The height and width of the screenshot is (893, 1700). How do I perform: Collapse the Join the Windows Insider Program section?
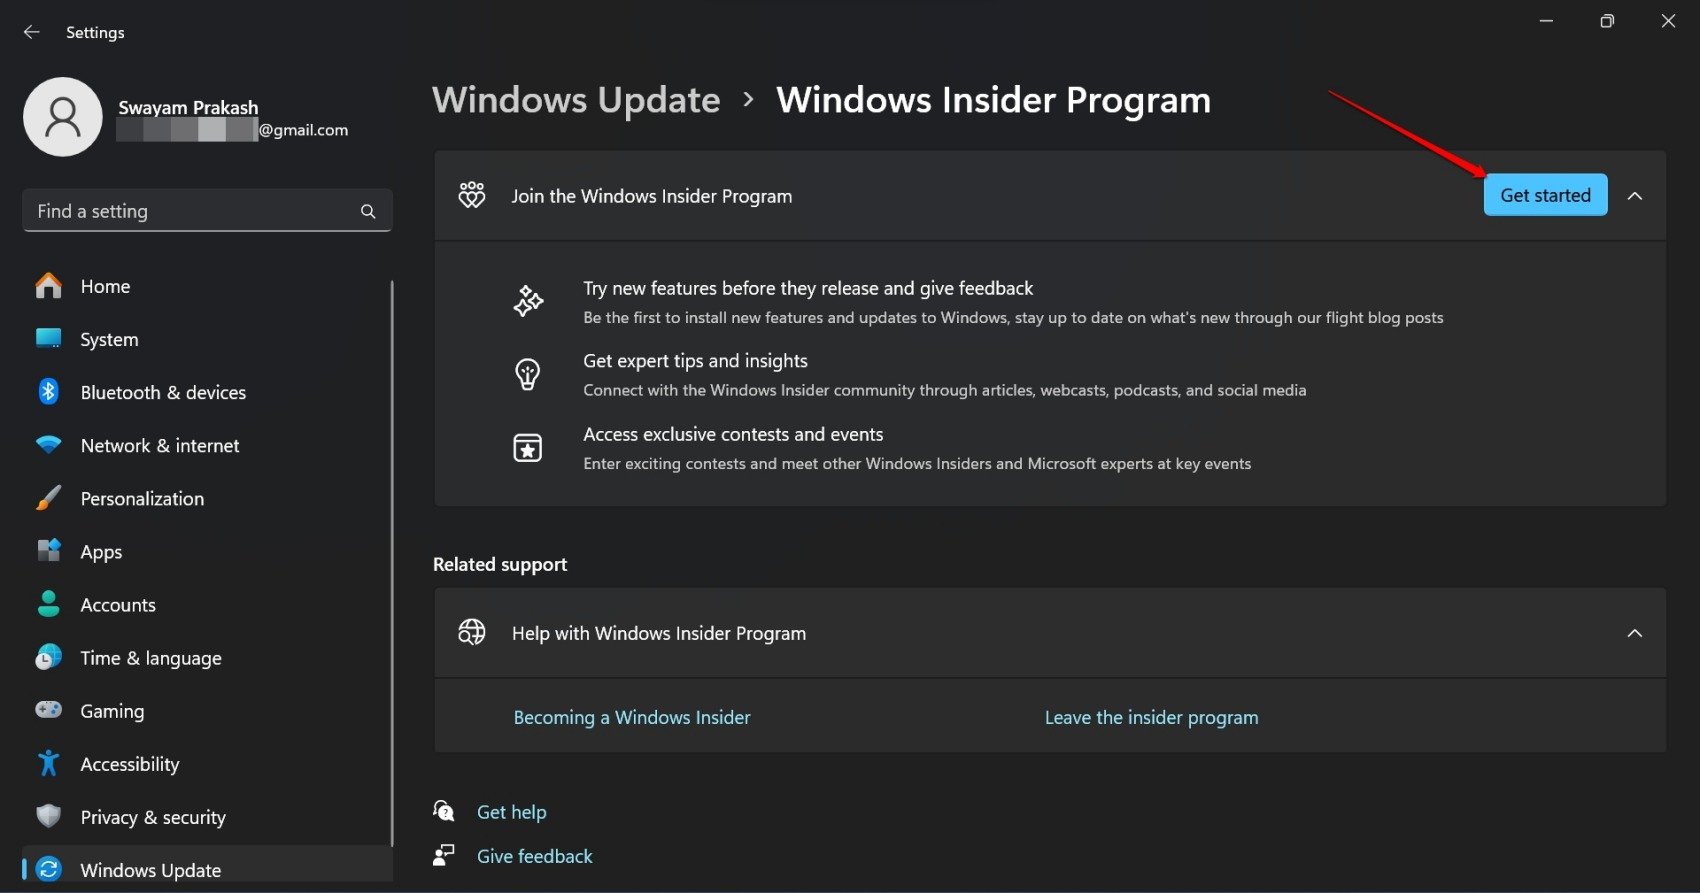click(1635, 195)
